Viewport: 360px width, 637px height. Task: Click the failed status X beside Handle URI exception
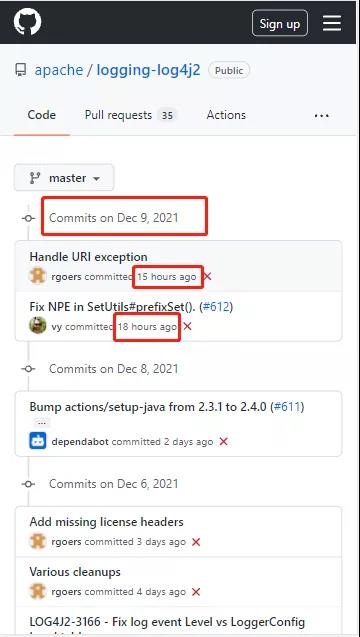click(207, 277)
